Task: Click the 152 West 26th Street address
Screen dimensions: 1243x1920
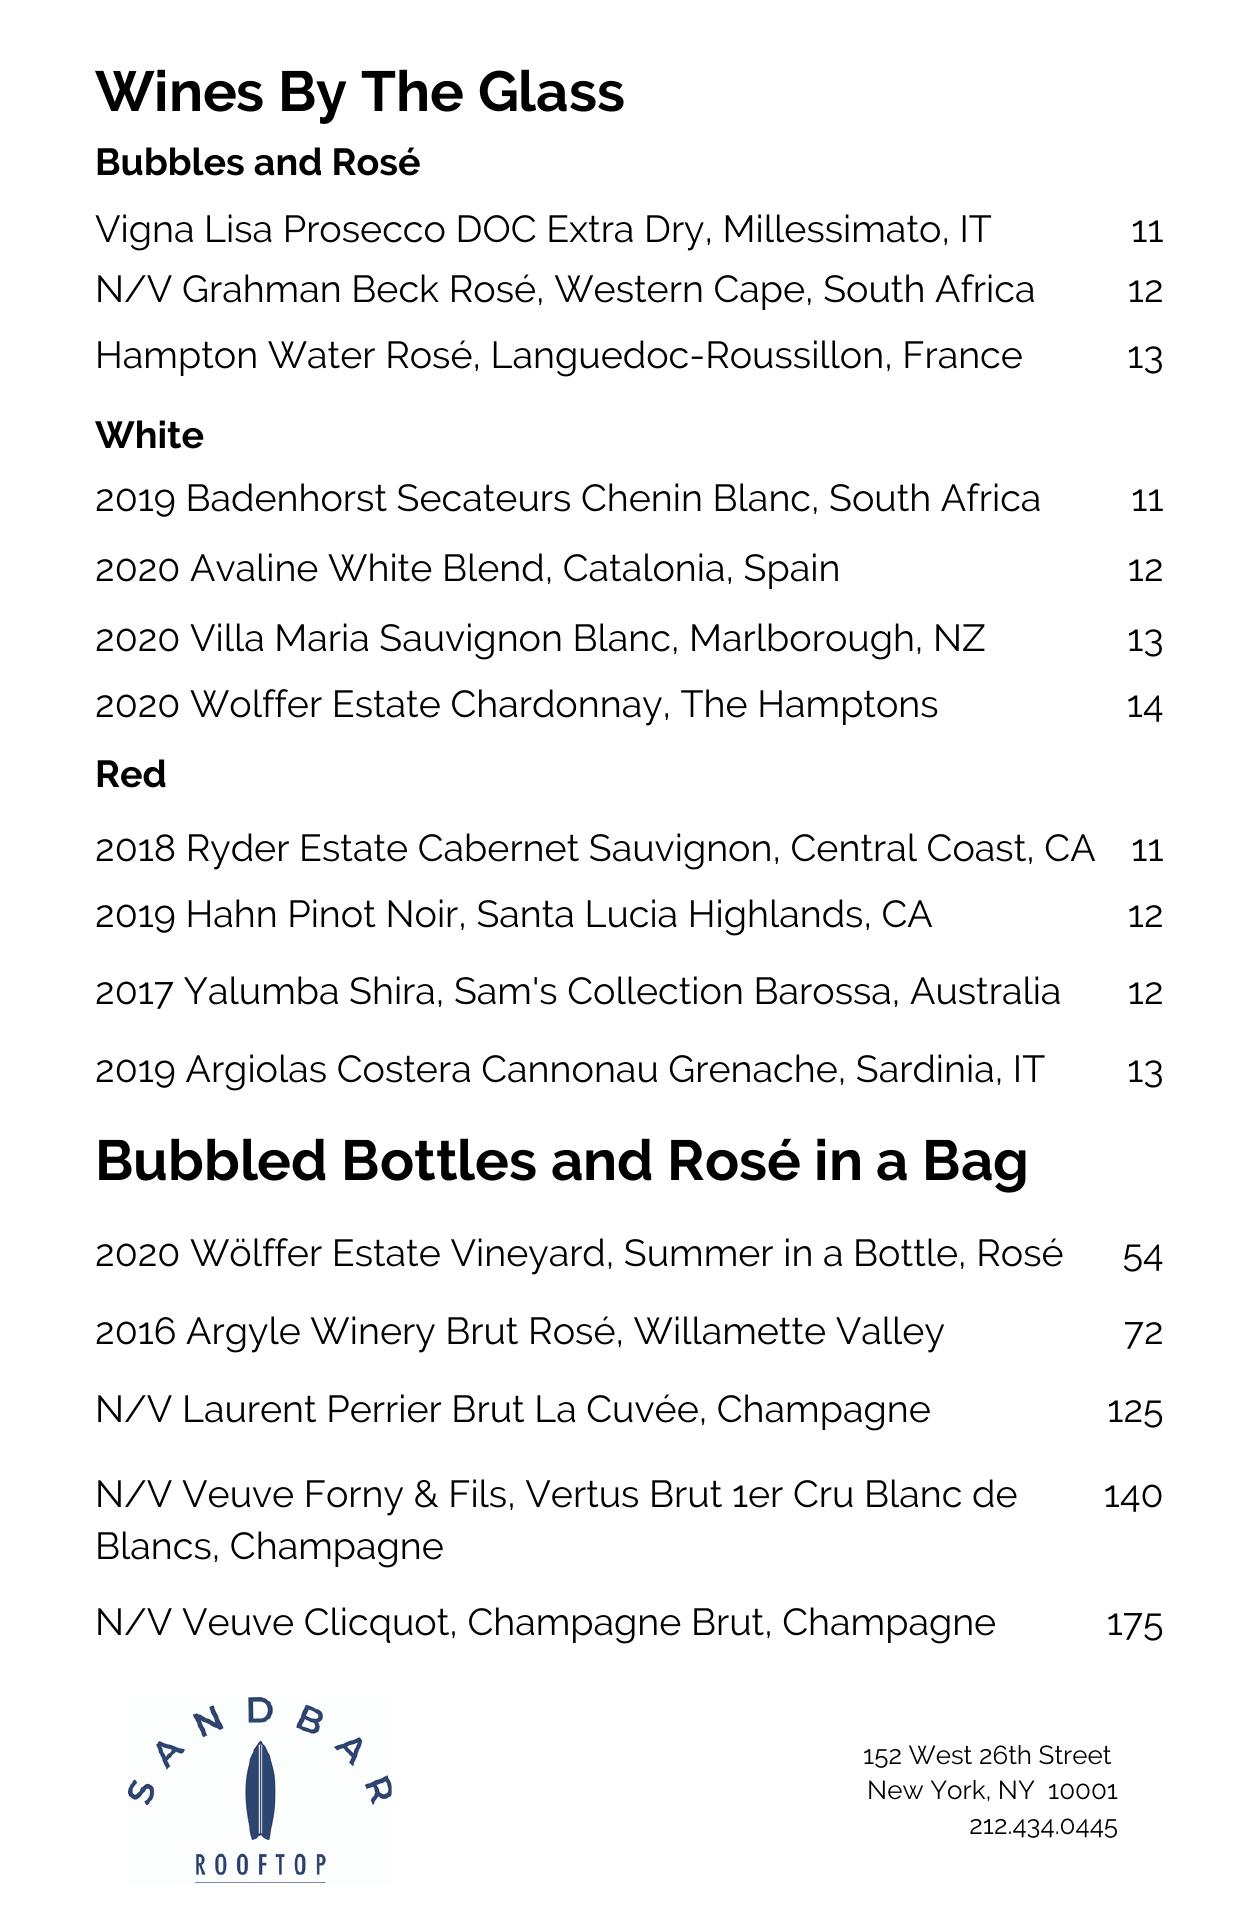Action: point(986,1756)
